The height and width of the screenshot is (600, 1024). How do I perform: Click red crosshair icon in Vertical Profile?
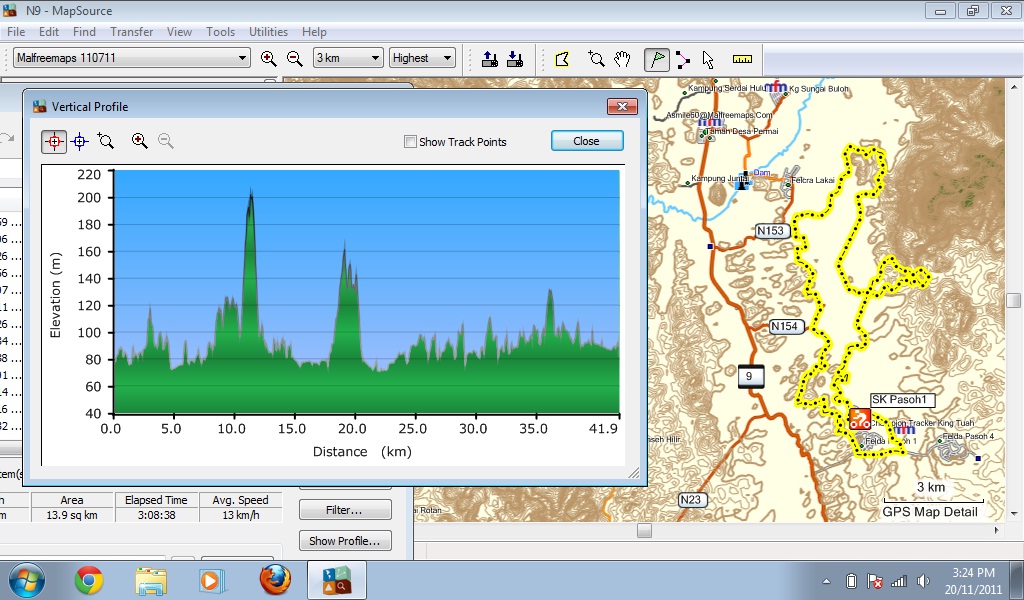click(x=54, y=141)
